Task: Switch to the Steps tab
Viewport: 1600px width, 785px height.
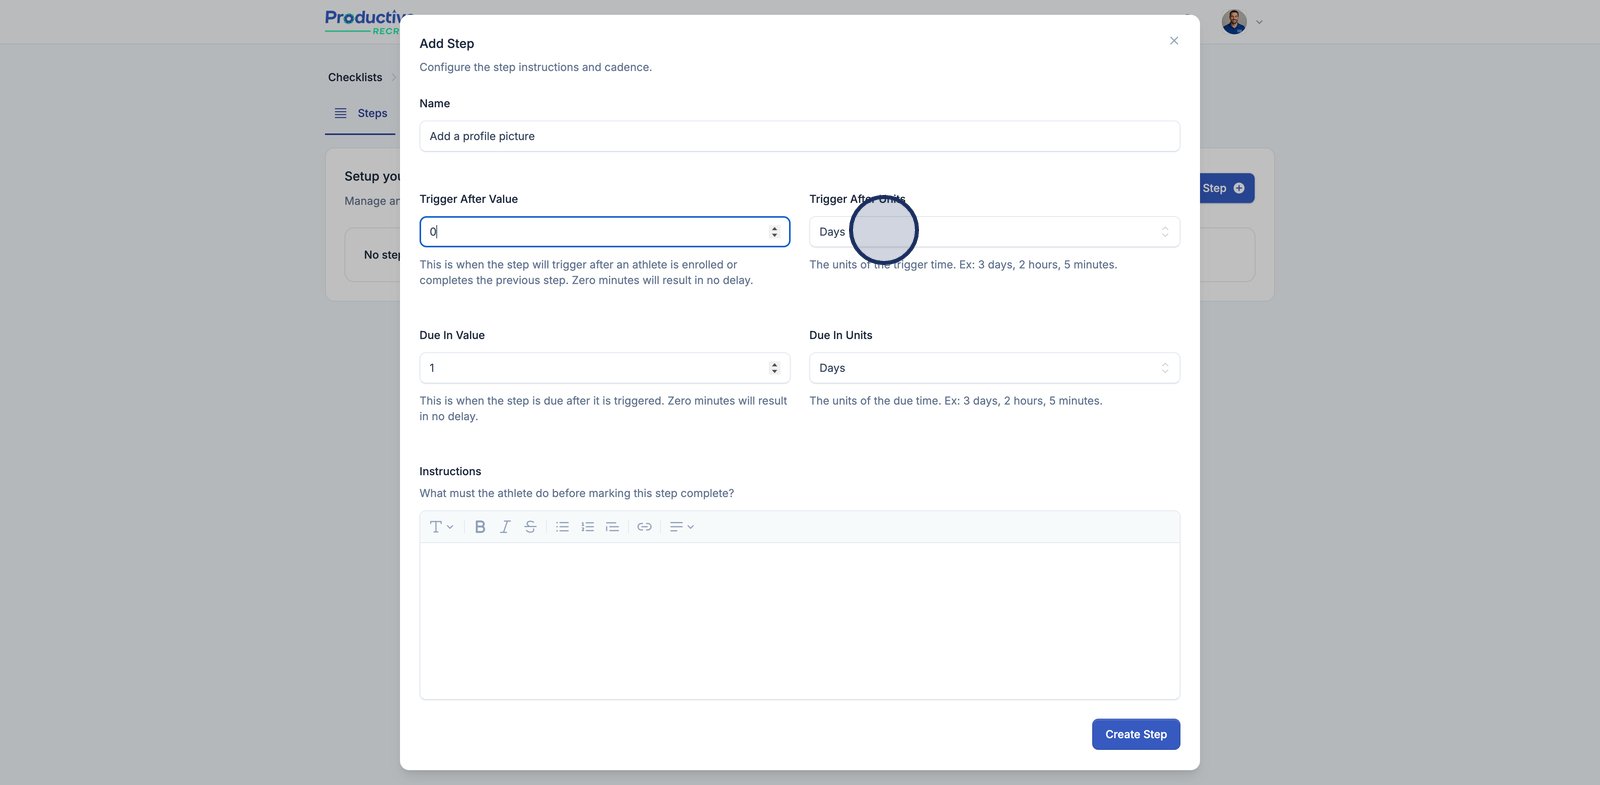Action: (361, 114)
